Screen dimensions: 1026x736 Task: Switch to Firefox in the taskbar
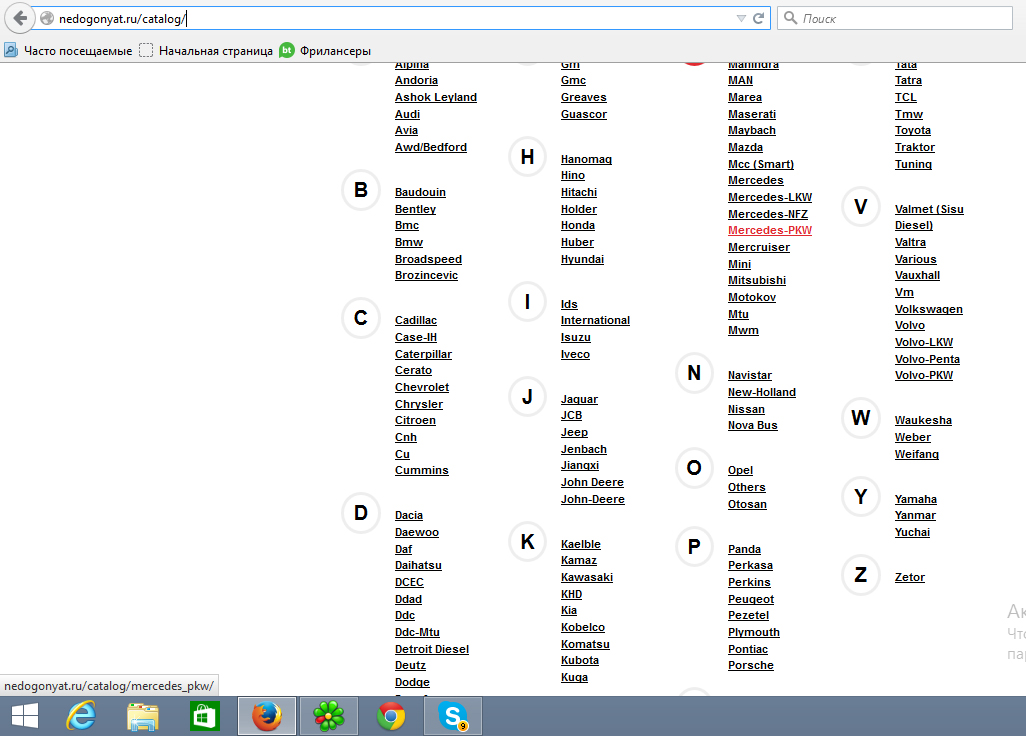[267, 716]
